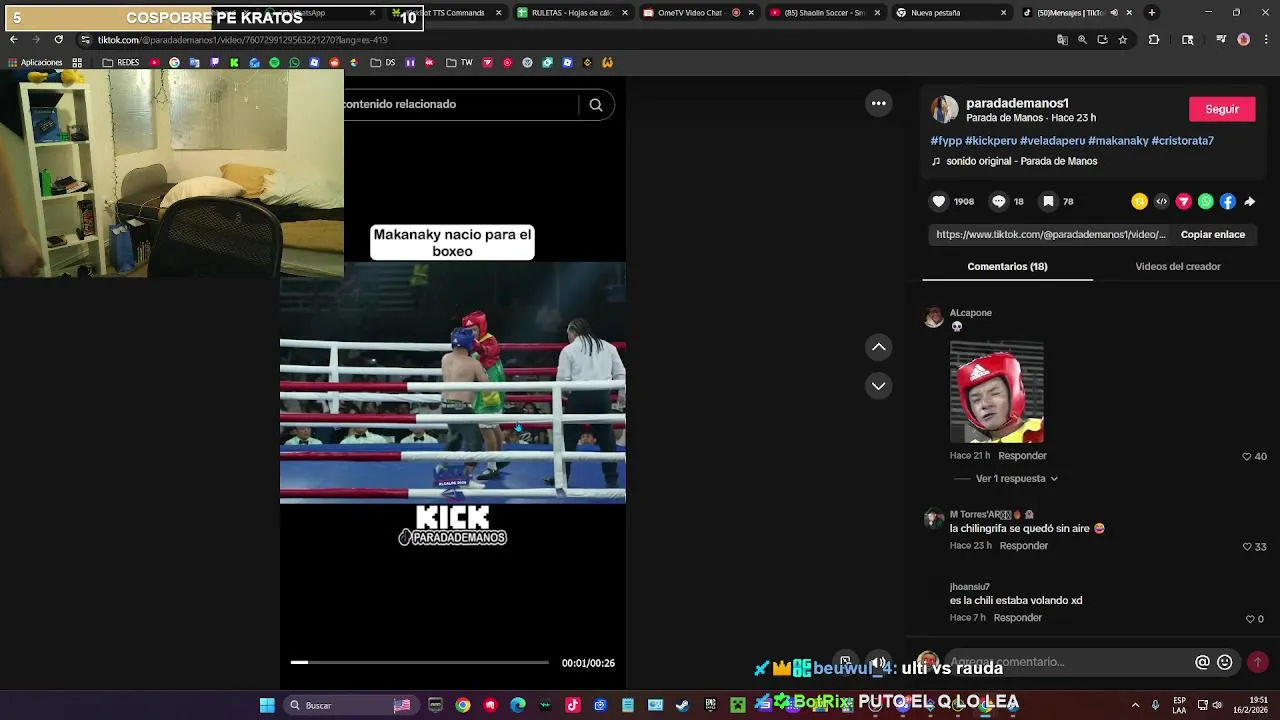Viewport: 1280px width, 720px height.
Task: Go to previous video with up chevron
Action: (x=879, y=347)
